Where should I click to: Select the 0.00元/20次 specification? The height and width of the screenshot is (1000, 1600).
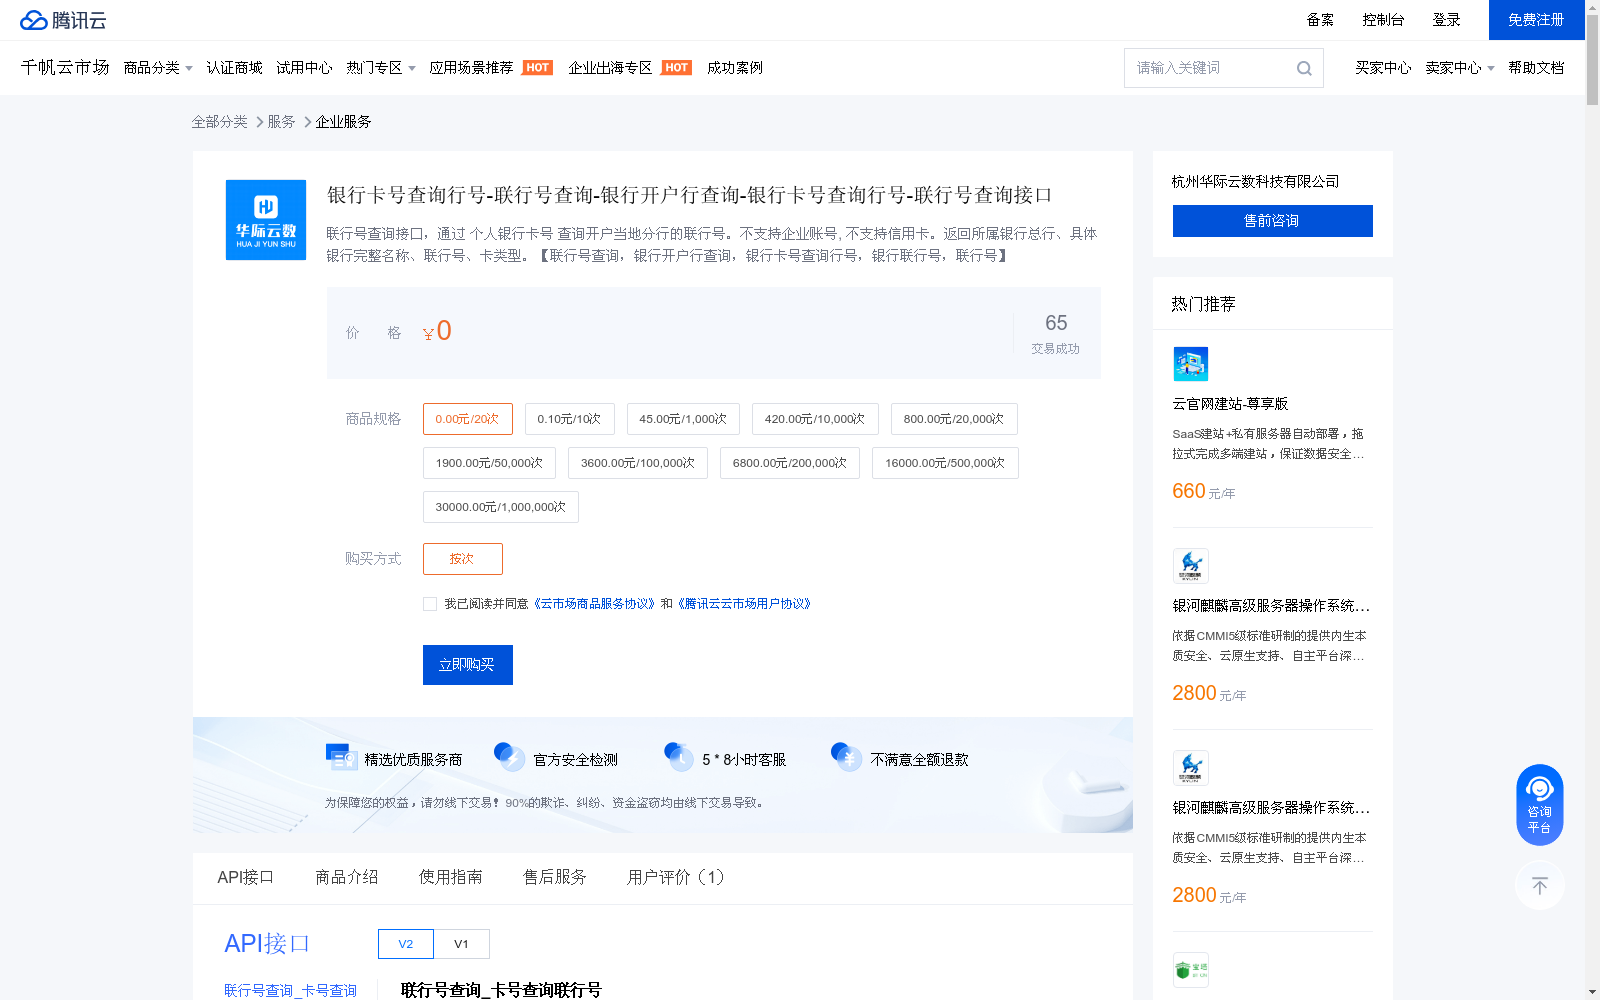tap(468, 419)
